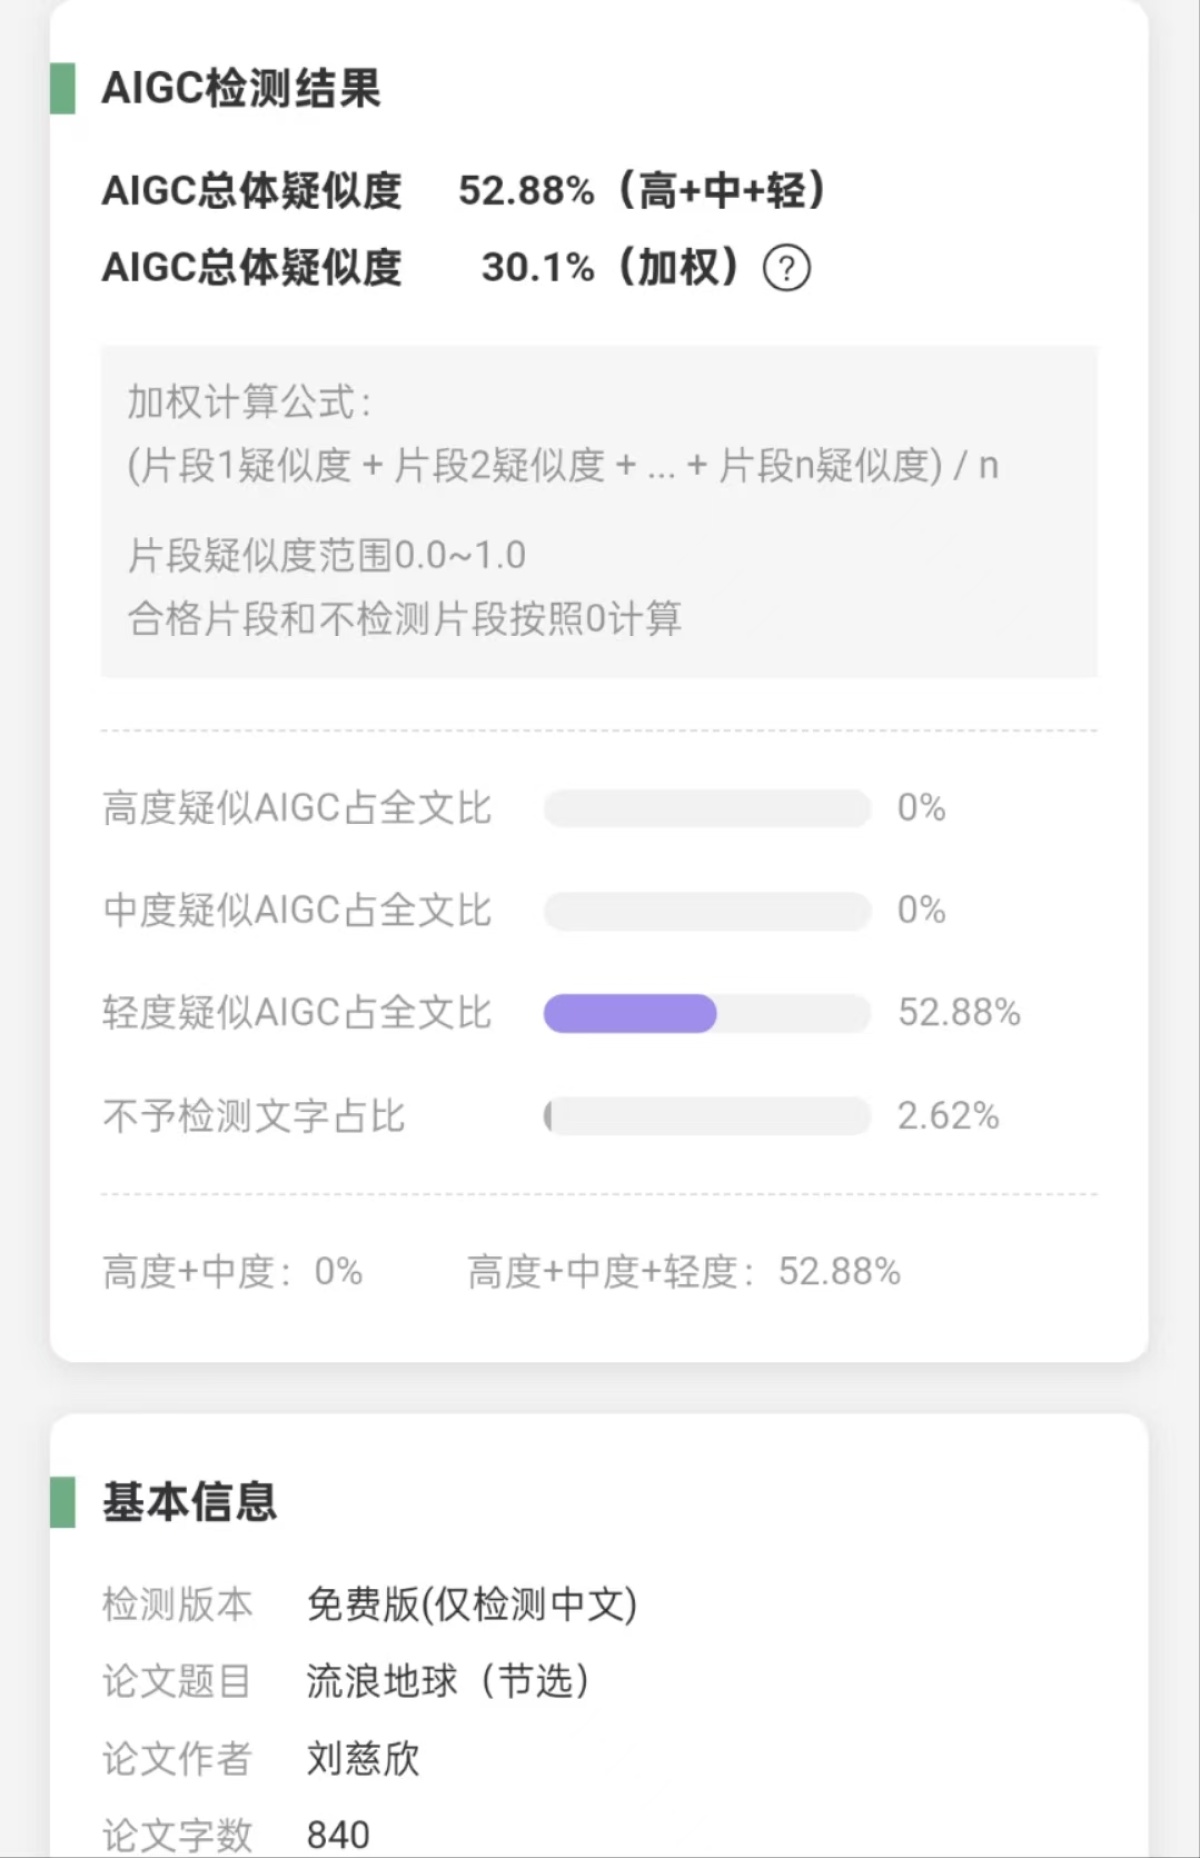Click the 52.88% value beside 轻度疑似 bar
This screenshot has height=1858, width=1200.
point(959,1013)
